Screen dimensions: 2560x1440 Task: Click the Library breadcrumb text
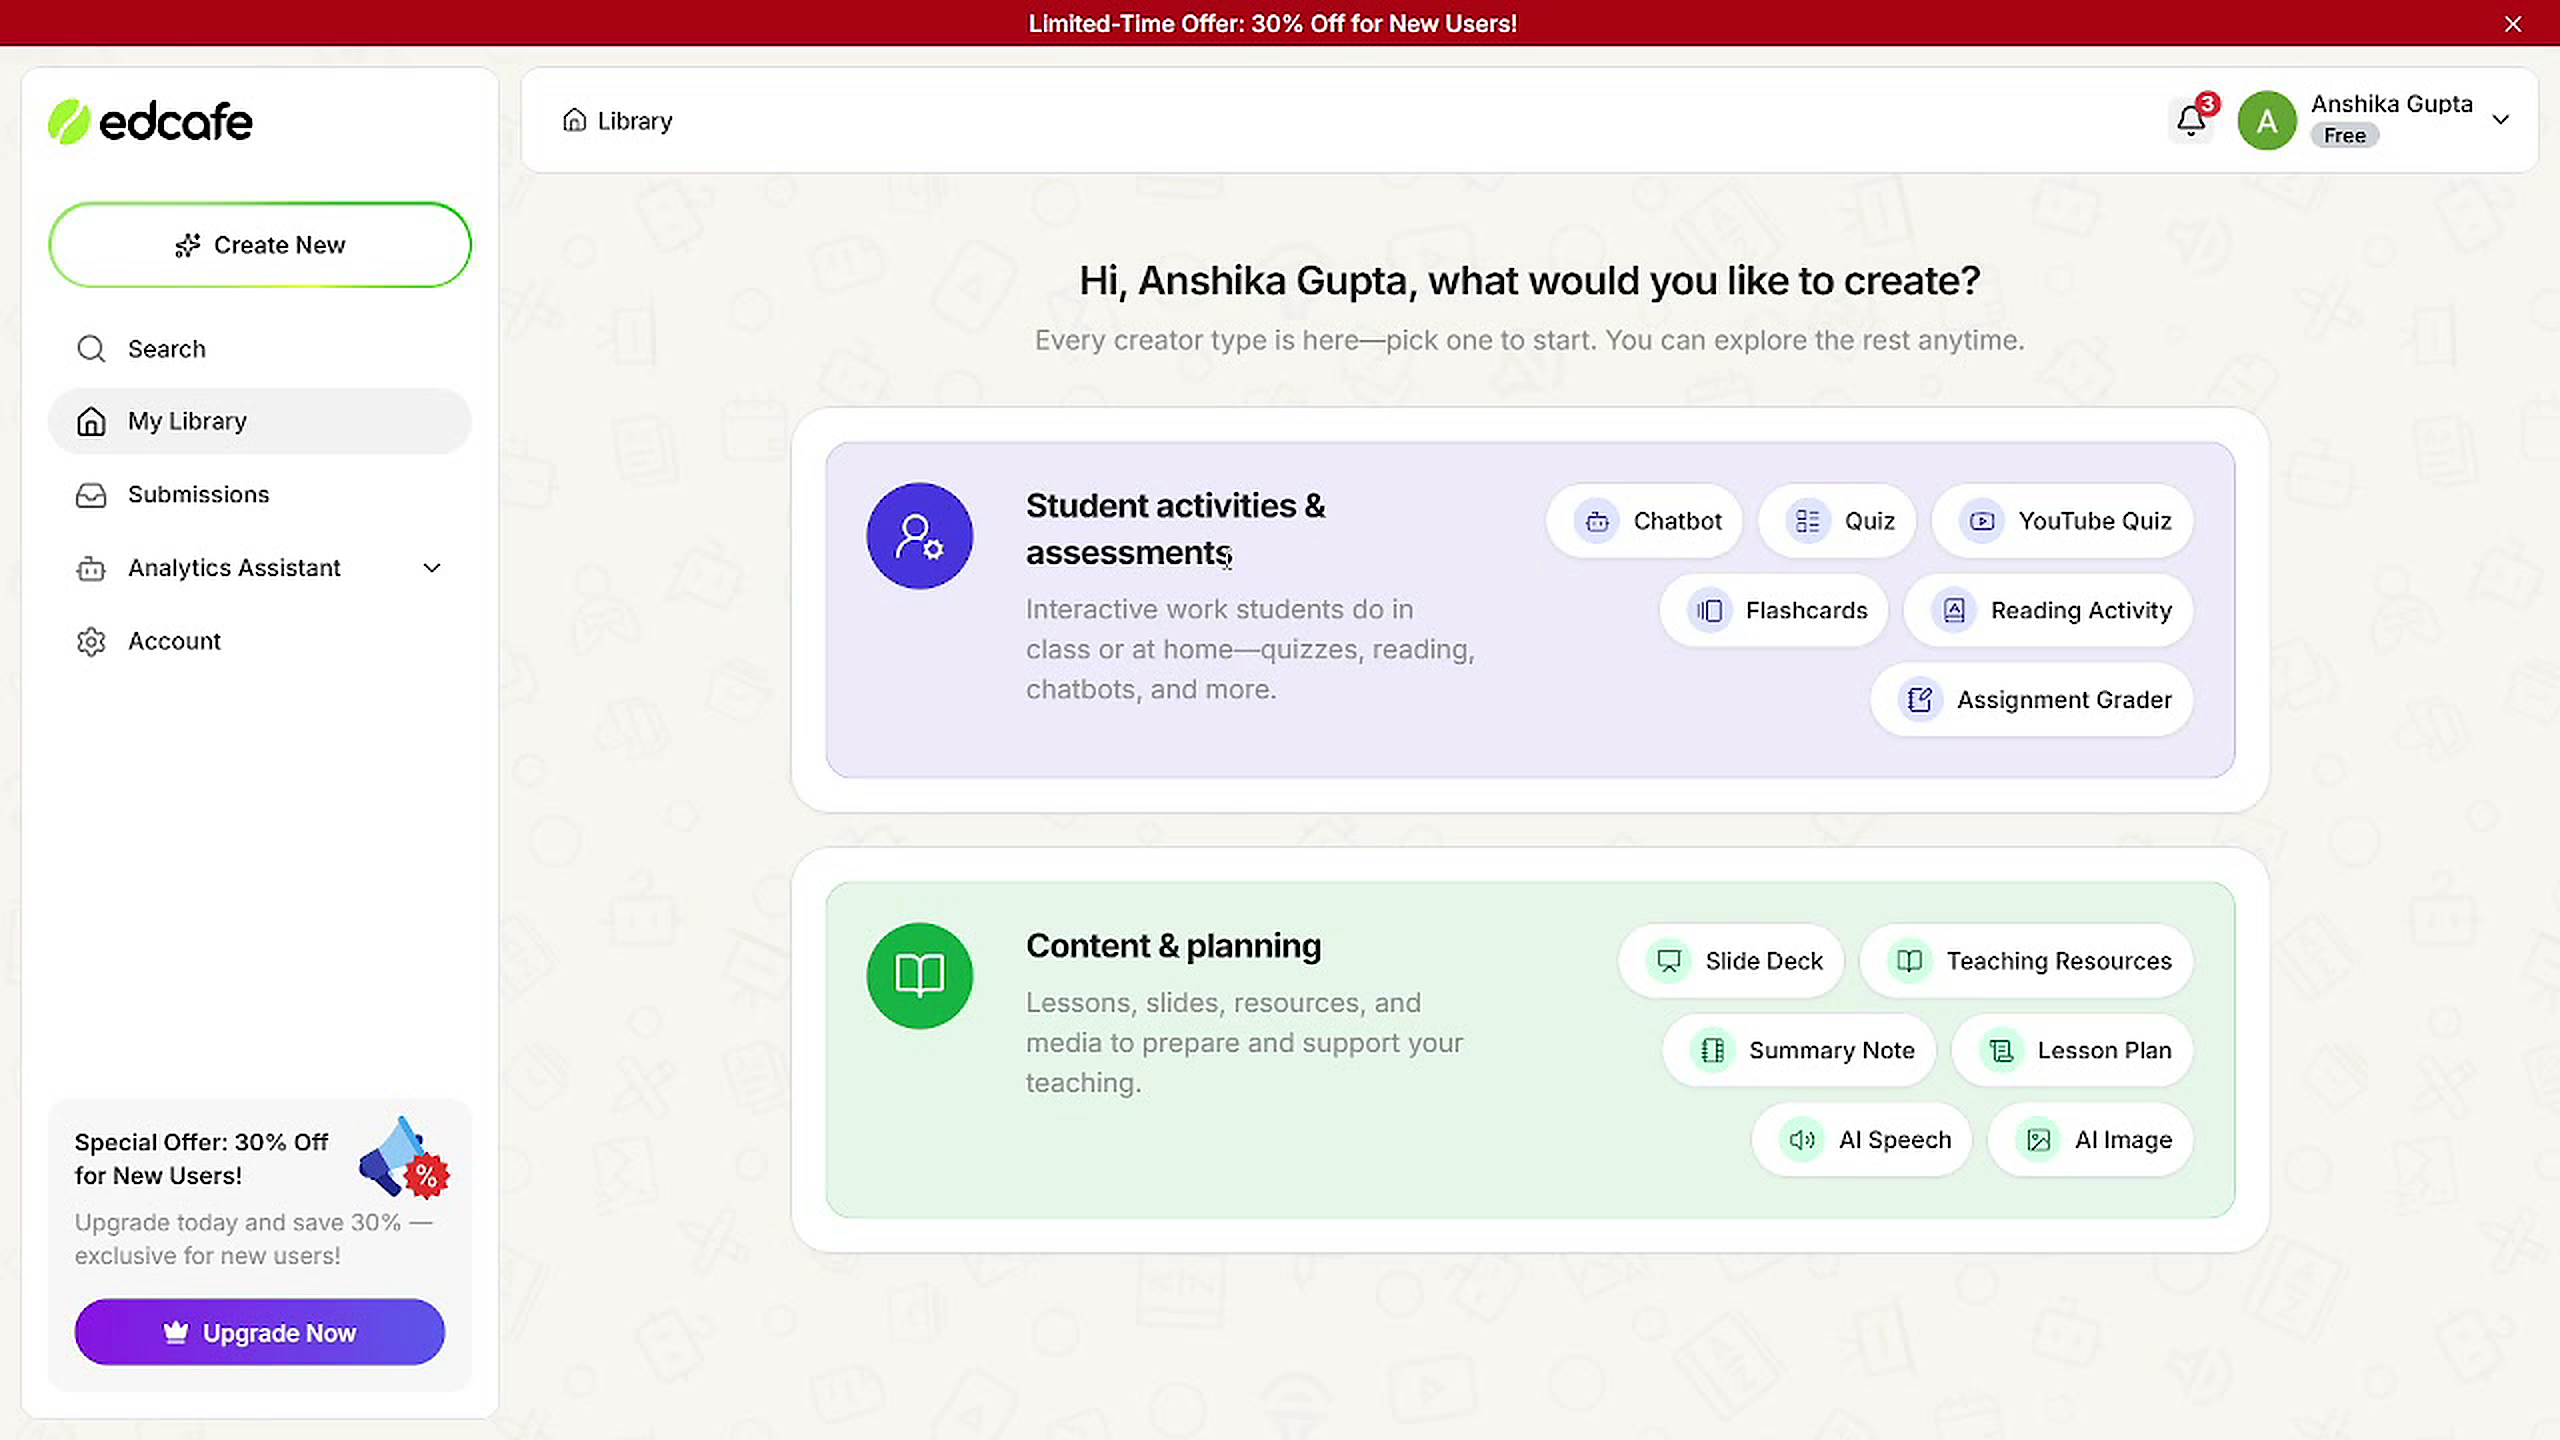pos(635,121)
